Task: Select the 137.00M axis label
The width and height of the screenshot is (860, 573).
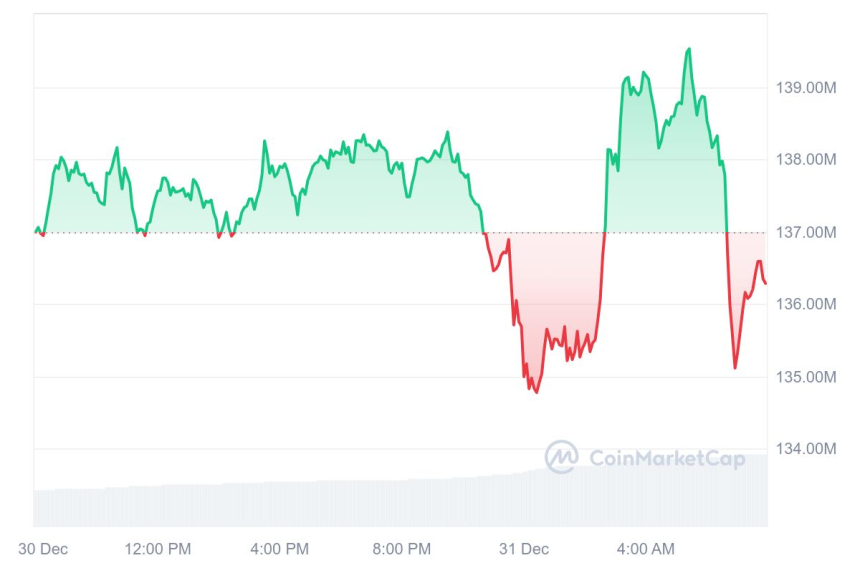Action: pyautogui.click(x=806, y=233)
